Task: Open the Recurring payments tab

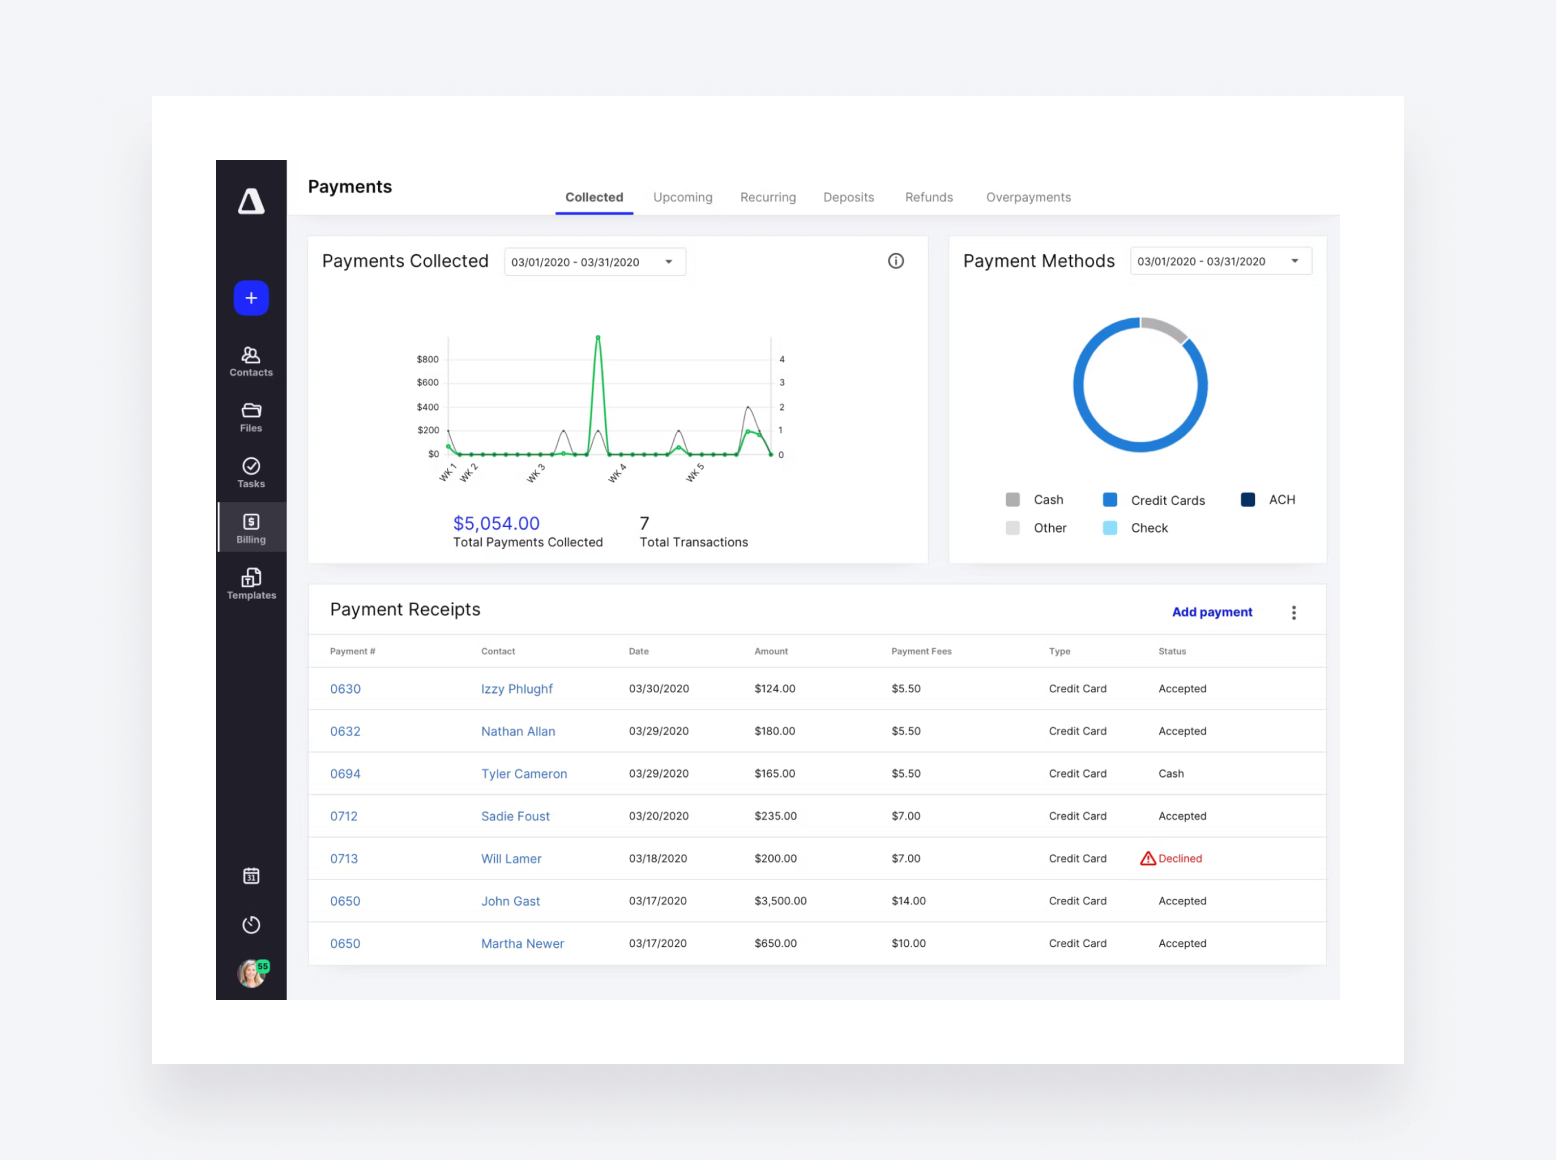Action: pyautogui.click(x=768, y=197)
